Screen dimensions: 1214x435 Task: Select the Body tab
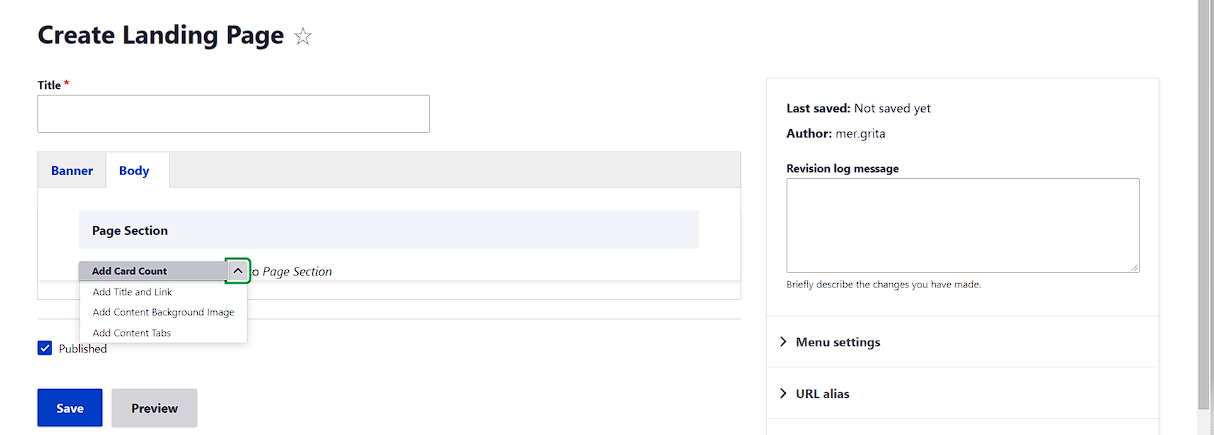click(x=134, y=171)
